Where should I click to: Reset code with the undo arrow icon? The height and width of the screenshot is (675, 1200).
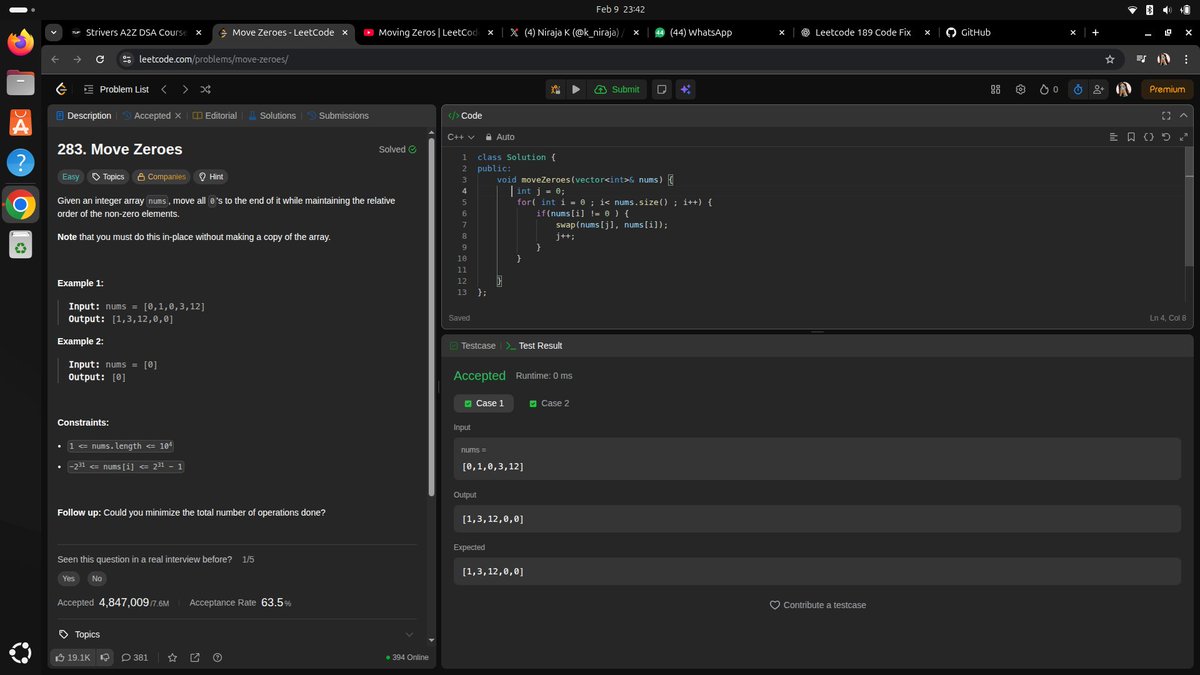[1167, 137]
